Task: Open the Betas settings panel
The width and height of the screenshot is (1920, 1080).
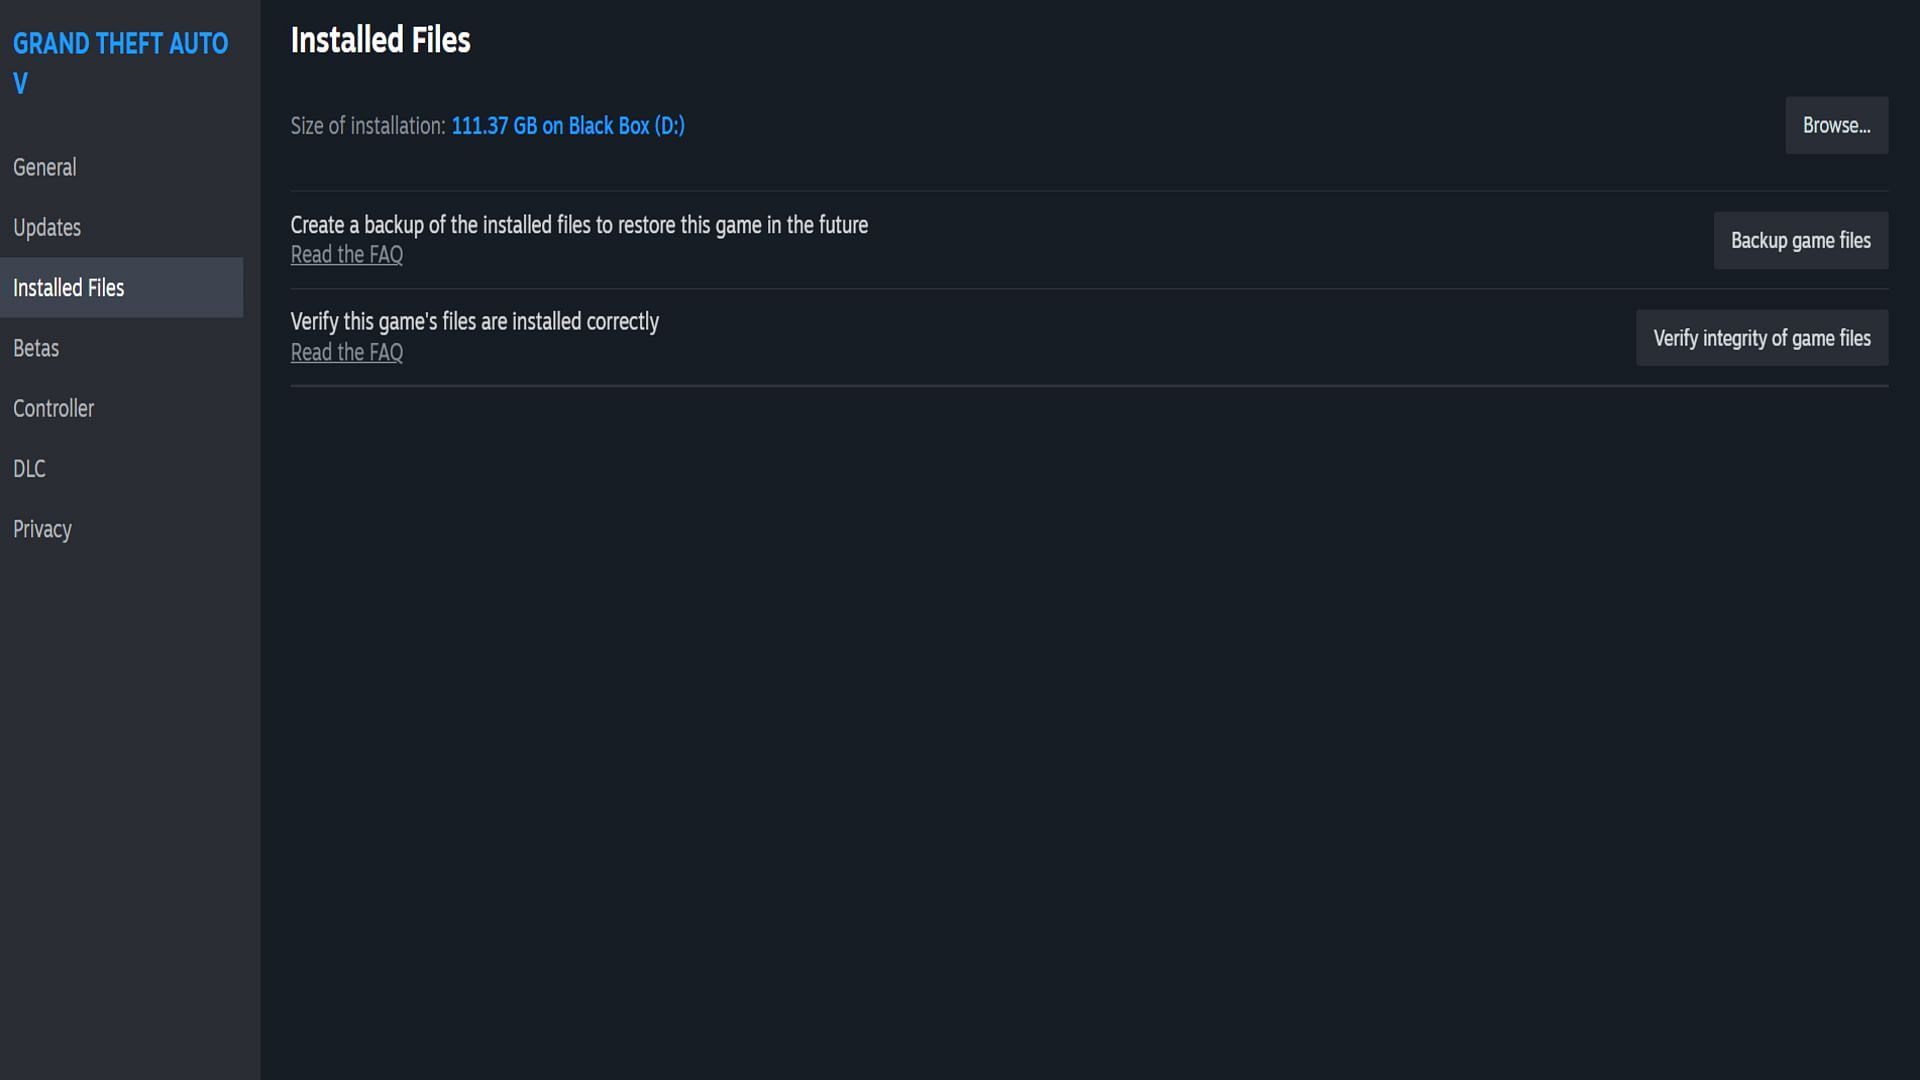Action: (36, 347)
